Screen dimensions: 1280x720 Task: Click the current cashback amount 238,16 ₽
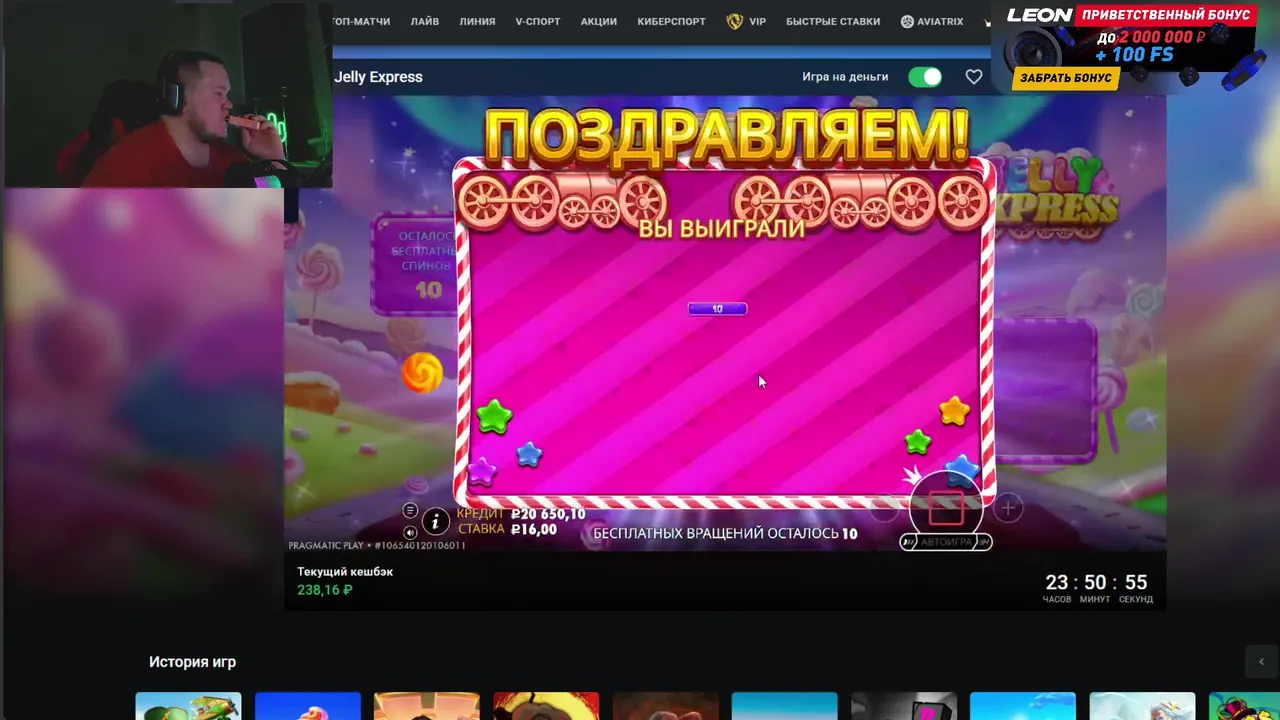point(325,590)
